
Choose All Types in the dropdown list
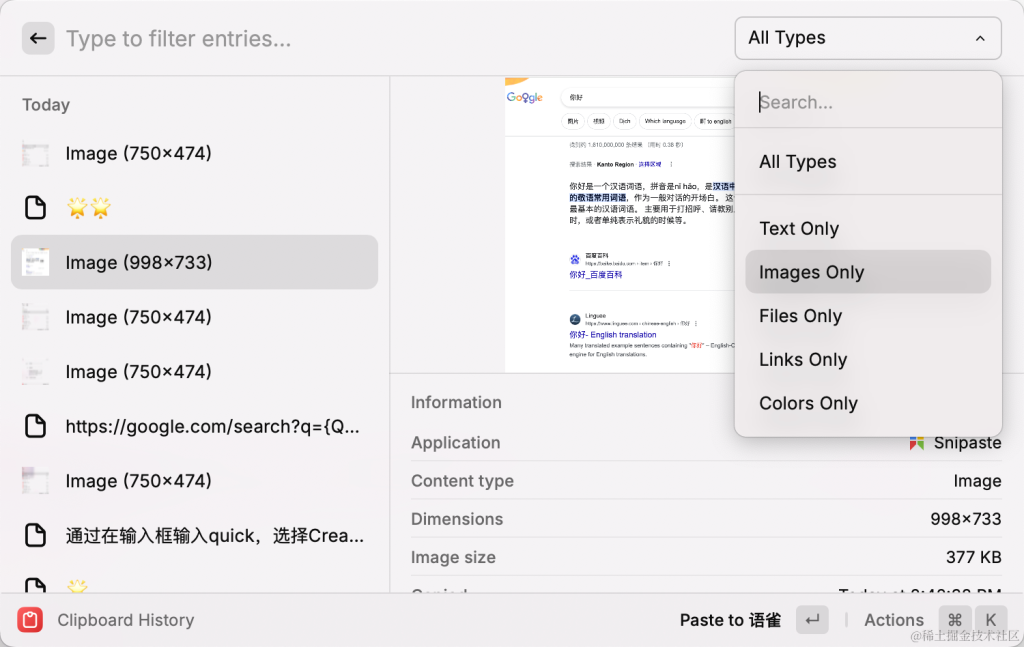point(868,161)
